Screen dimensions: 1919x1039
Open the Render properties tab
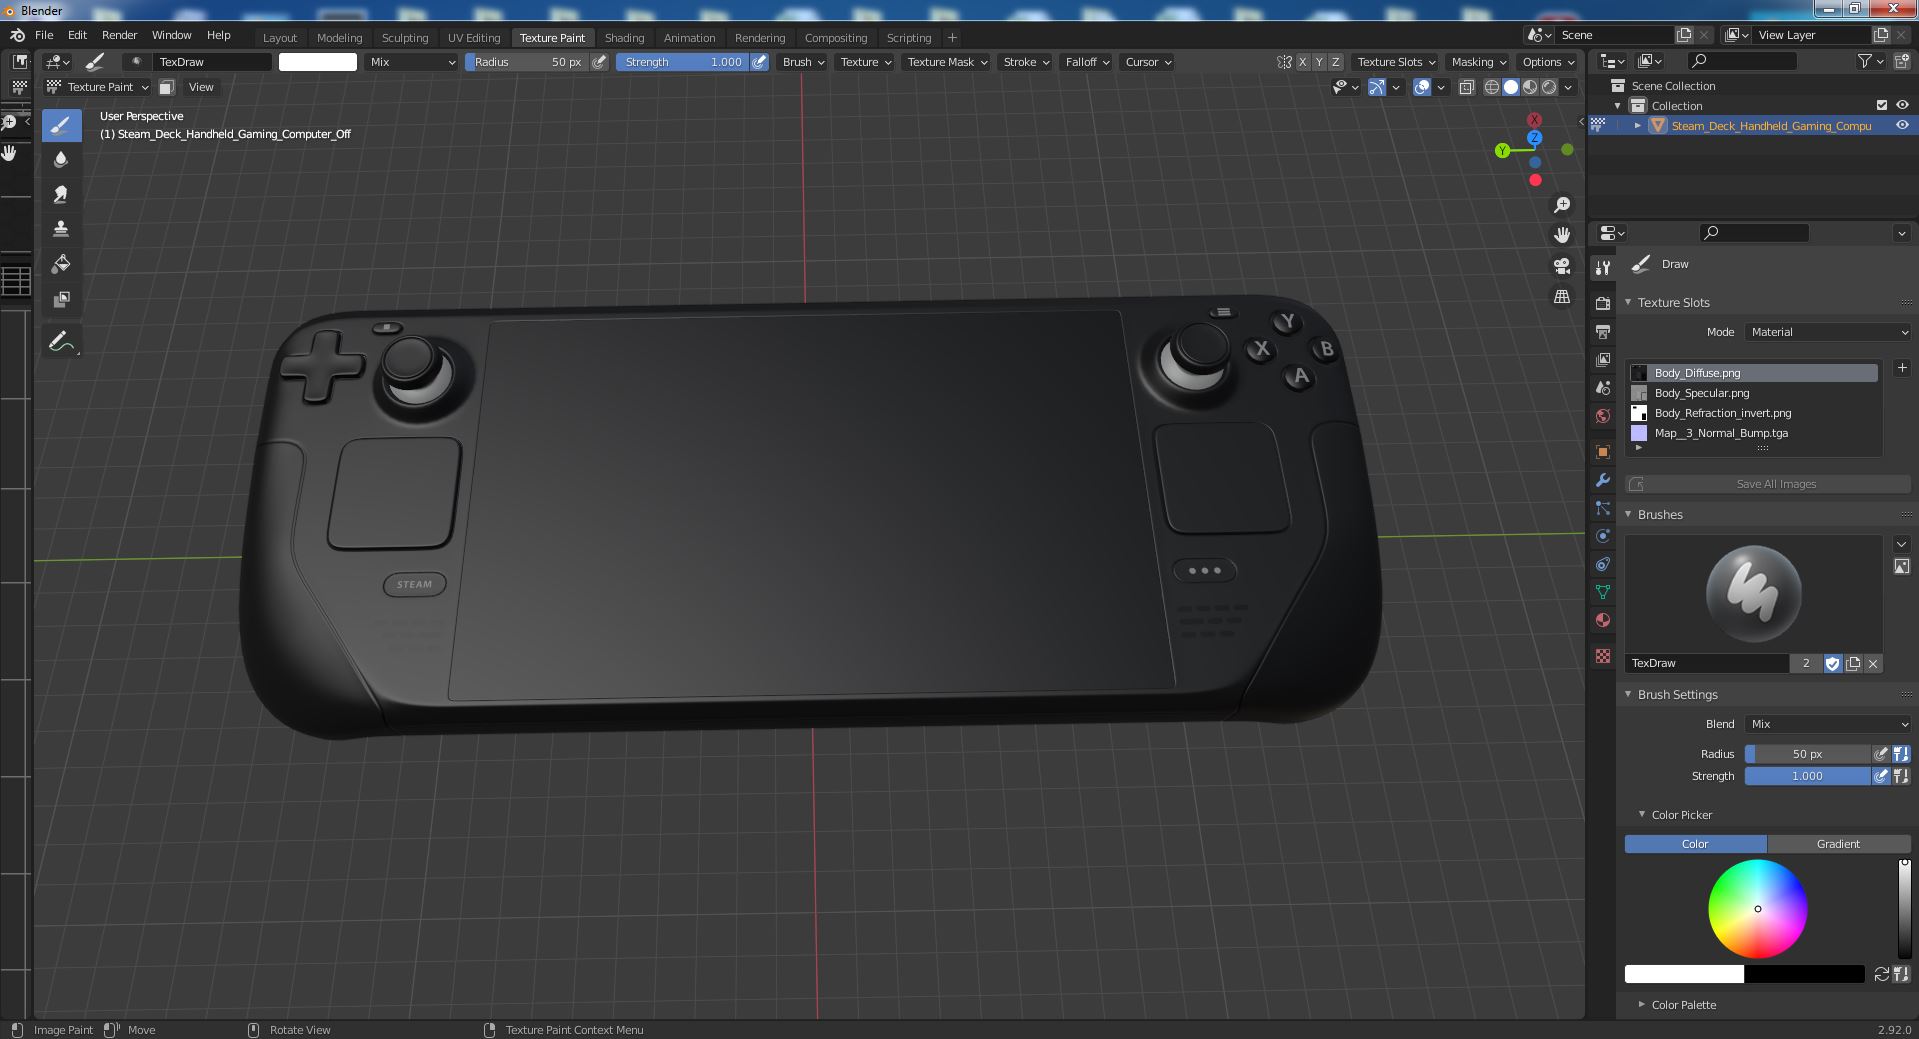(1603, 303)
